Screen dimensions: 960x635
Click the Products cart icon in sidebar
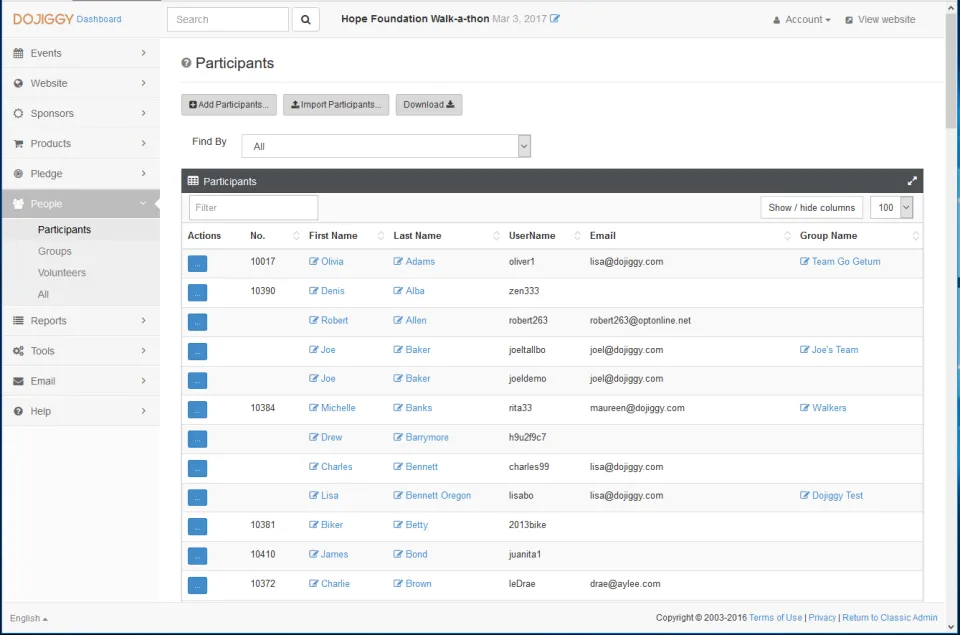tap(18, 143)
